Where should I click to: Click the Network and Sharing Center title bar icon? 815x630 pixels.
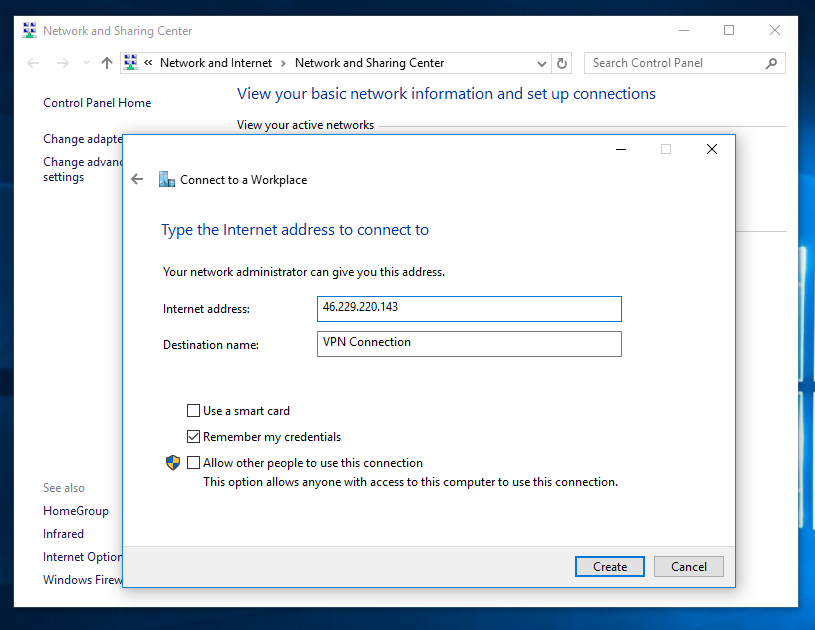click(x=30, y=31)
